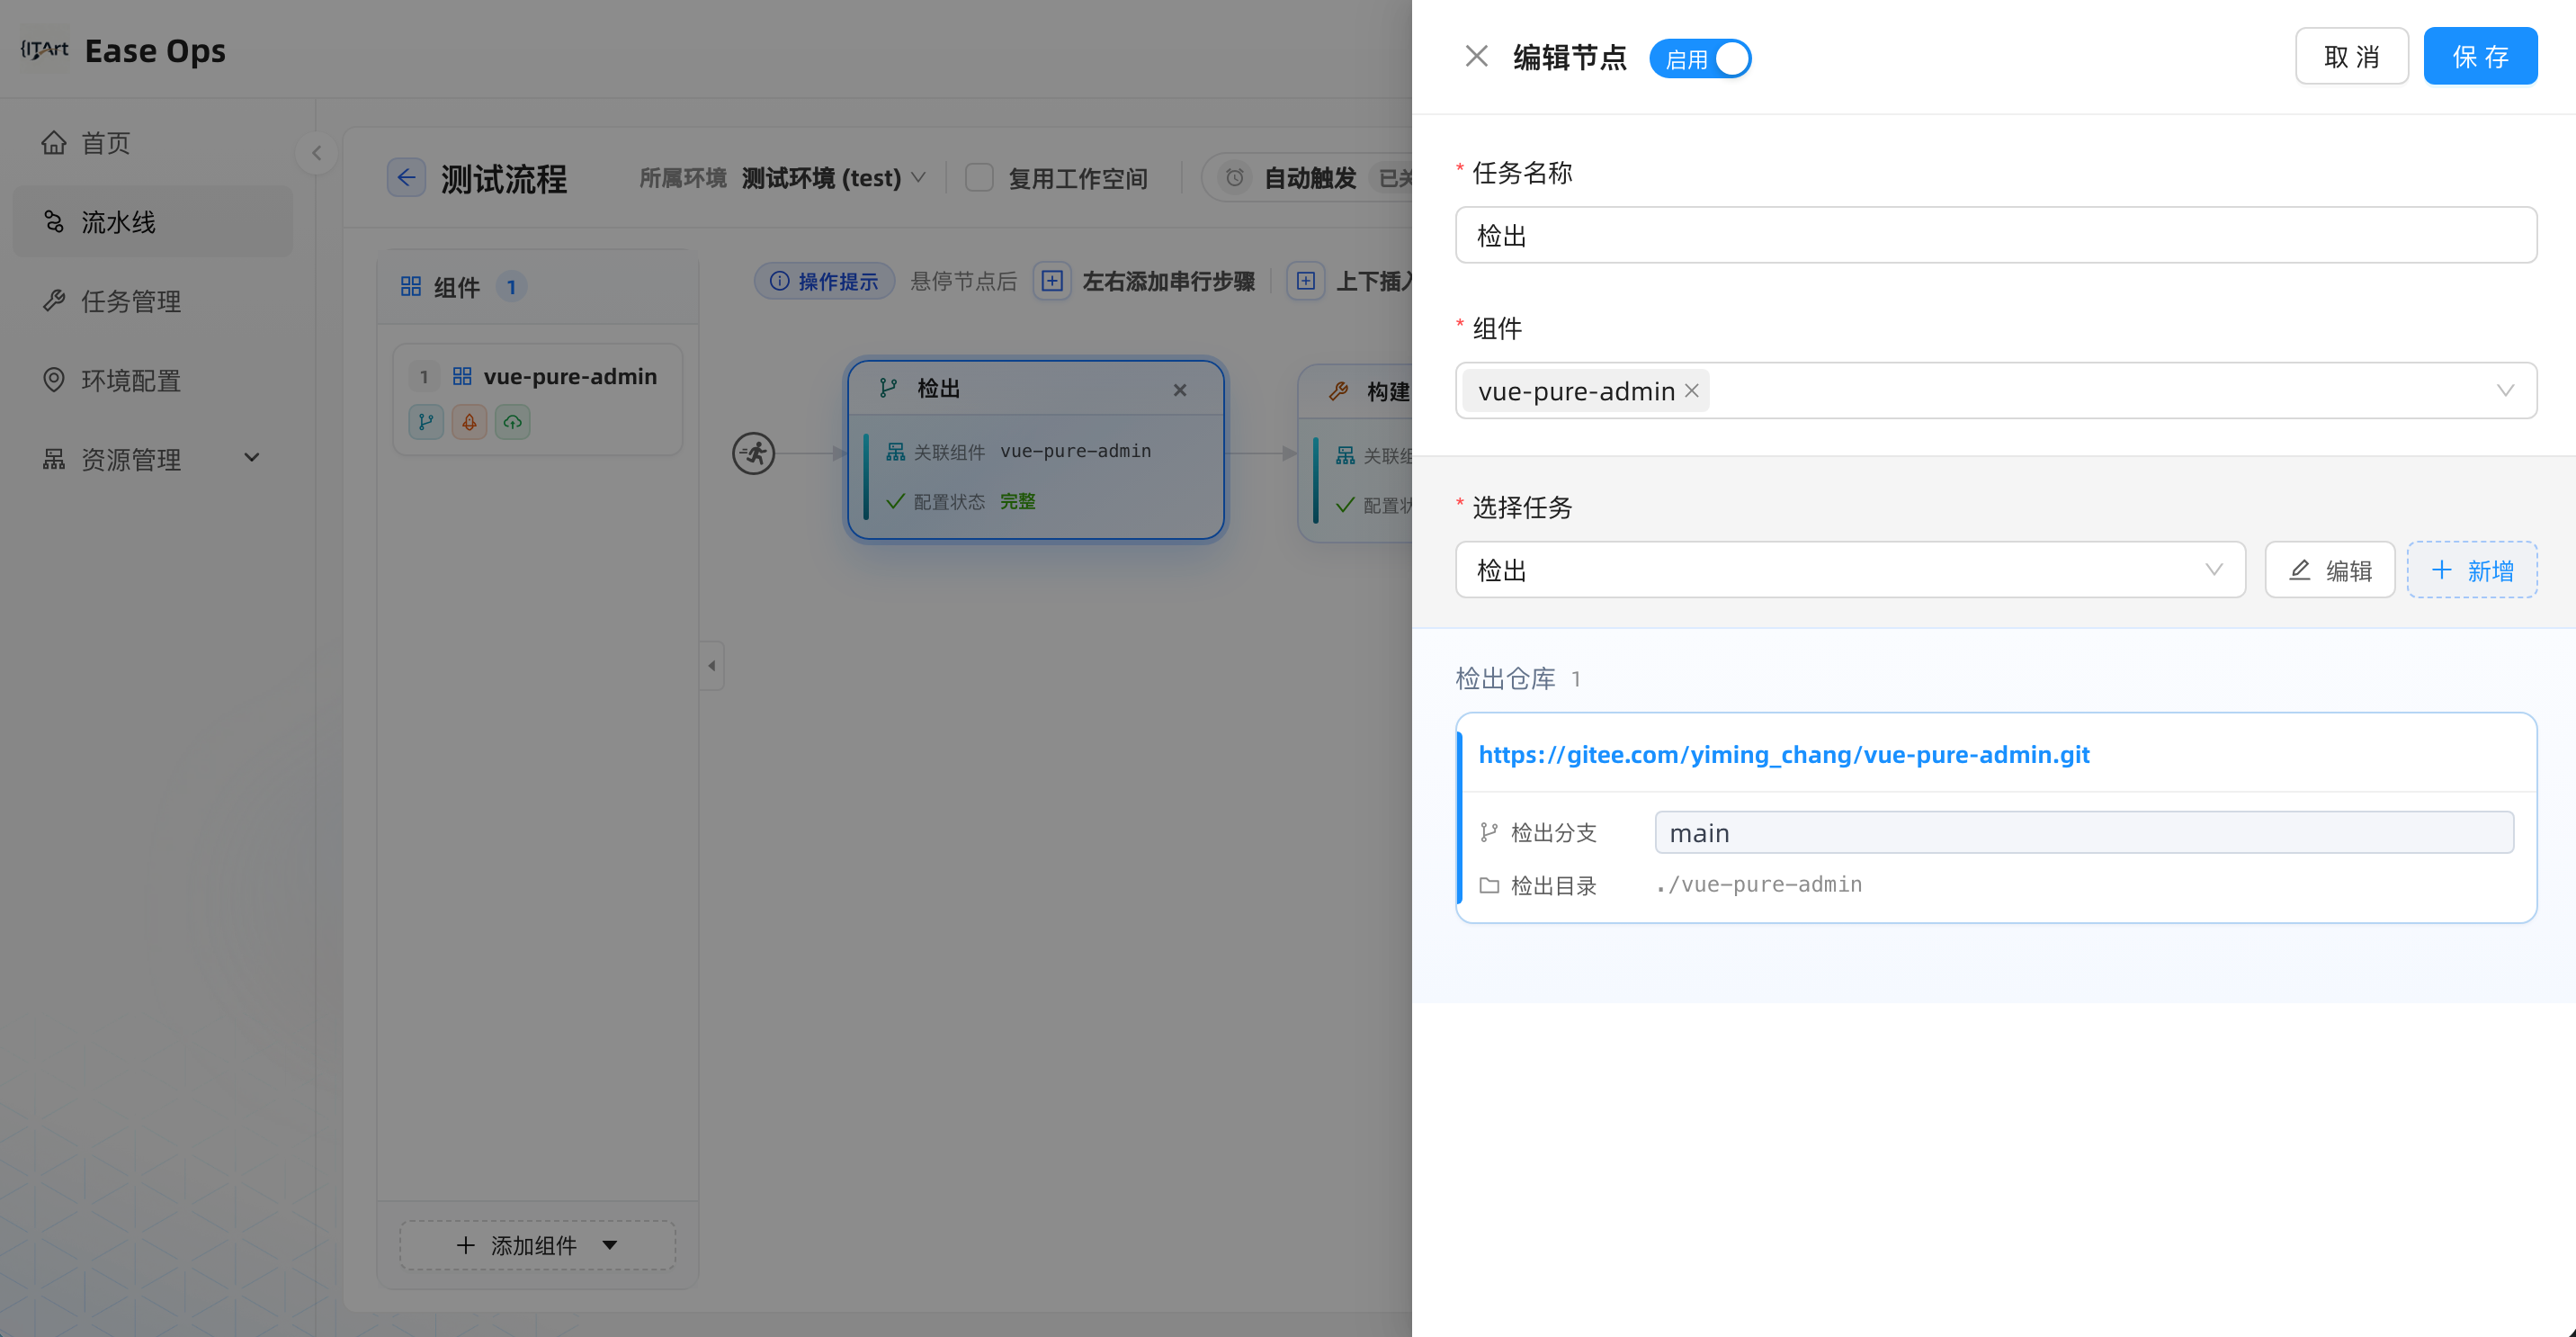2576x1337 pixels.
Task: Click the 保存 button
Action: click(2480, 56)
